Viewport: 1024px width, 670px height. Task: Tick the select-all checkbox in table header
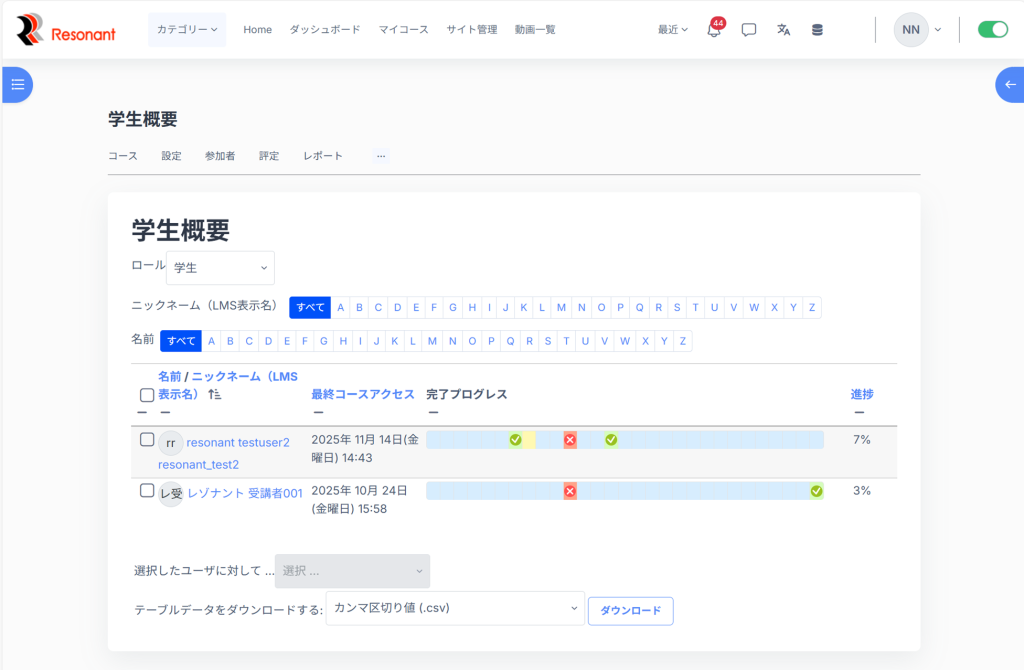(147, 395)
